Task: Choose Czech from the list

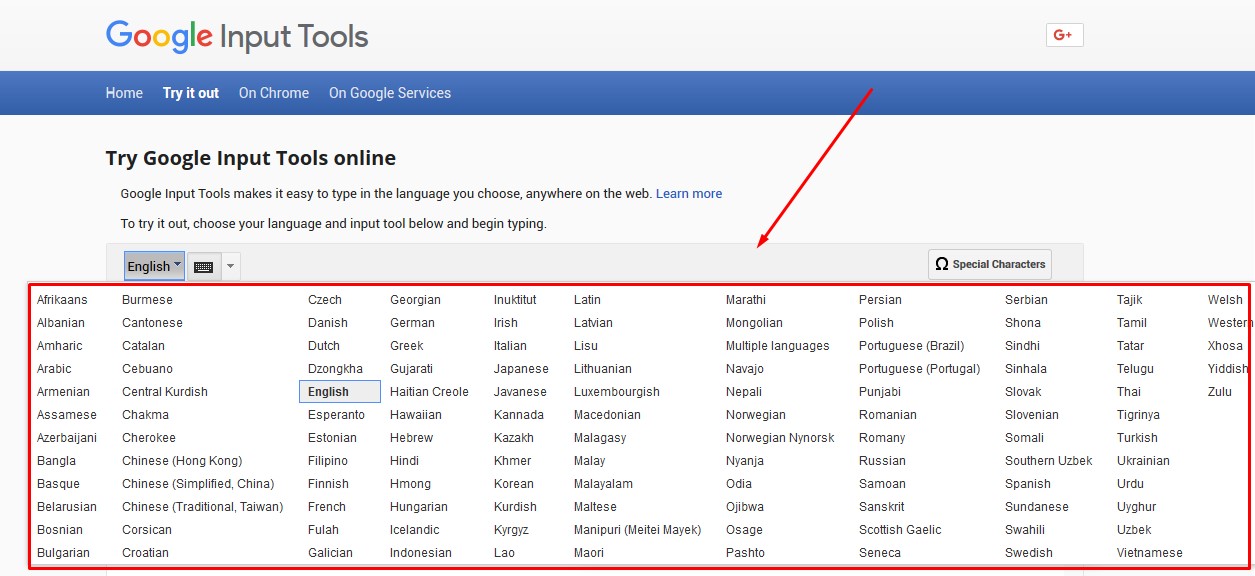Action: 325,300
